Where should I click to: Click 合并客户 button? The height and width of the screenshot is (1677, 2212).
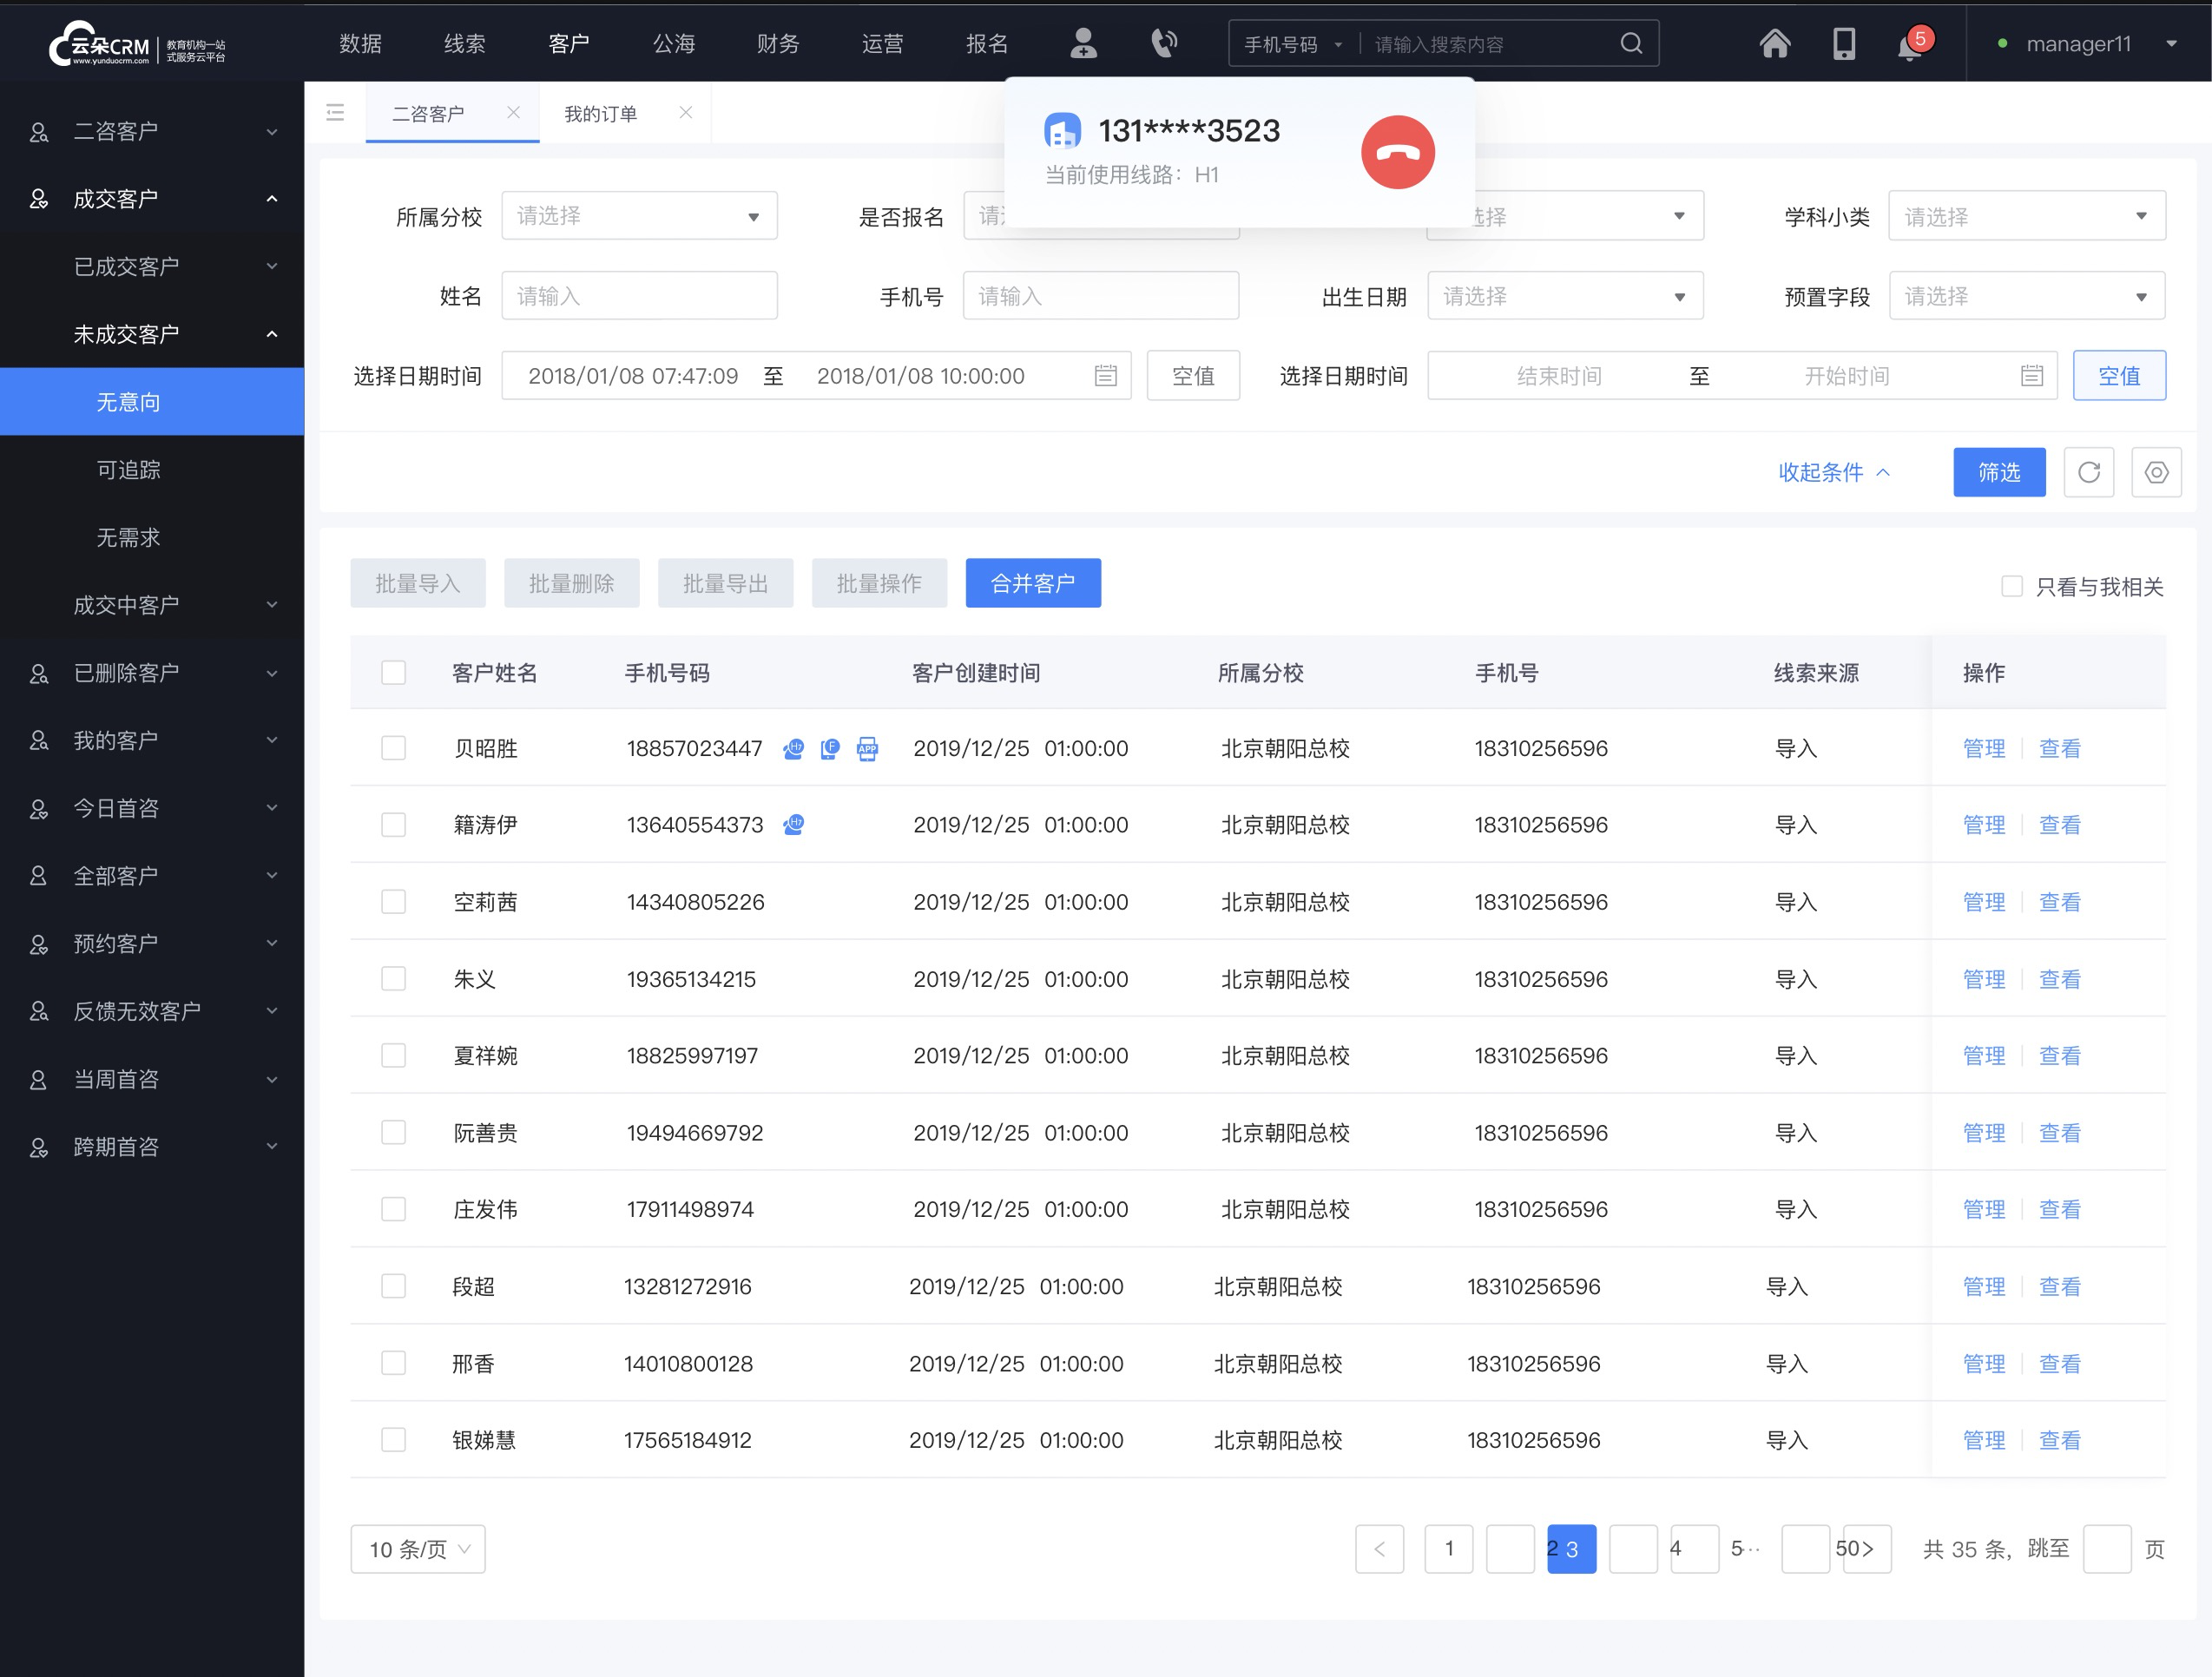[1036, 582]
